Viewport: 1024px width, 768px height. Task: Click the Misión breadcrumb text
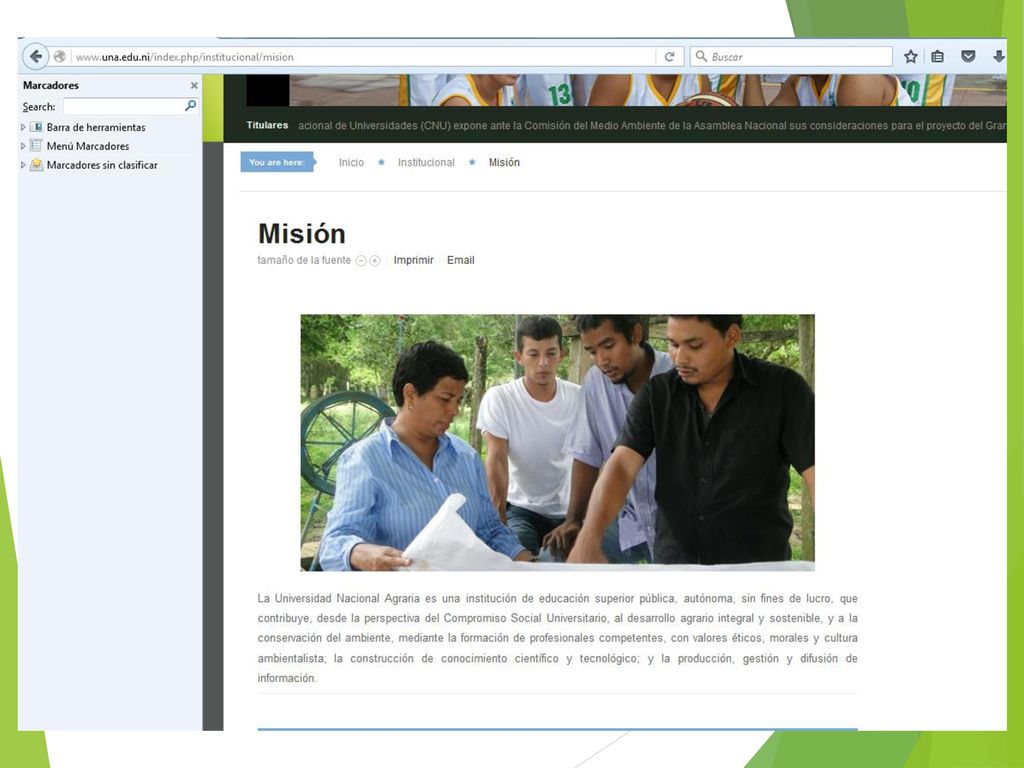[x=504, y=163]
